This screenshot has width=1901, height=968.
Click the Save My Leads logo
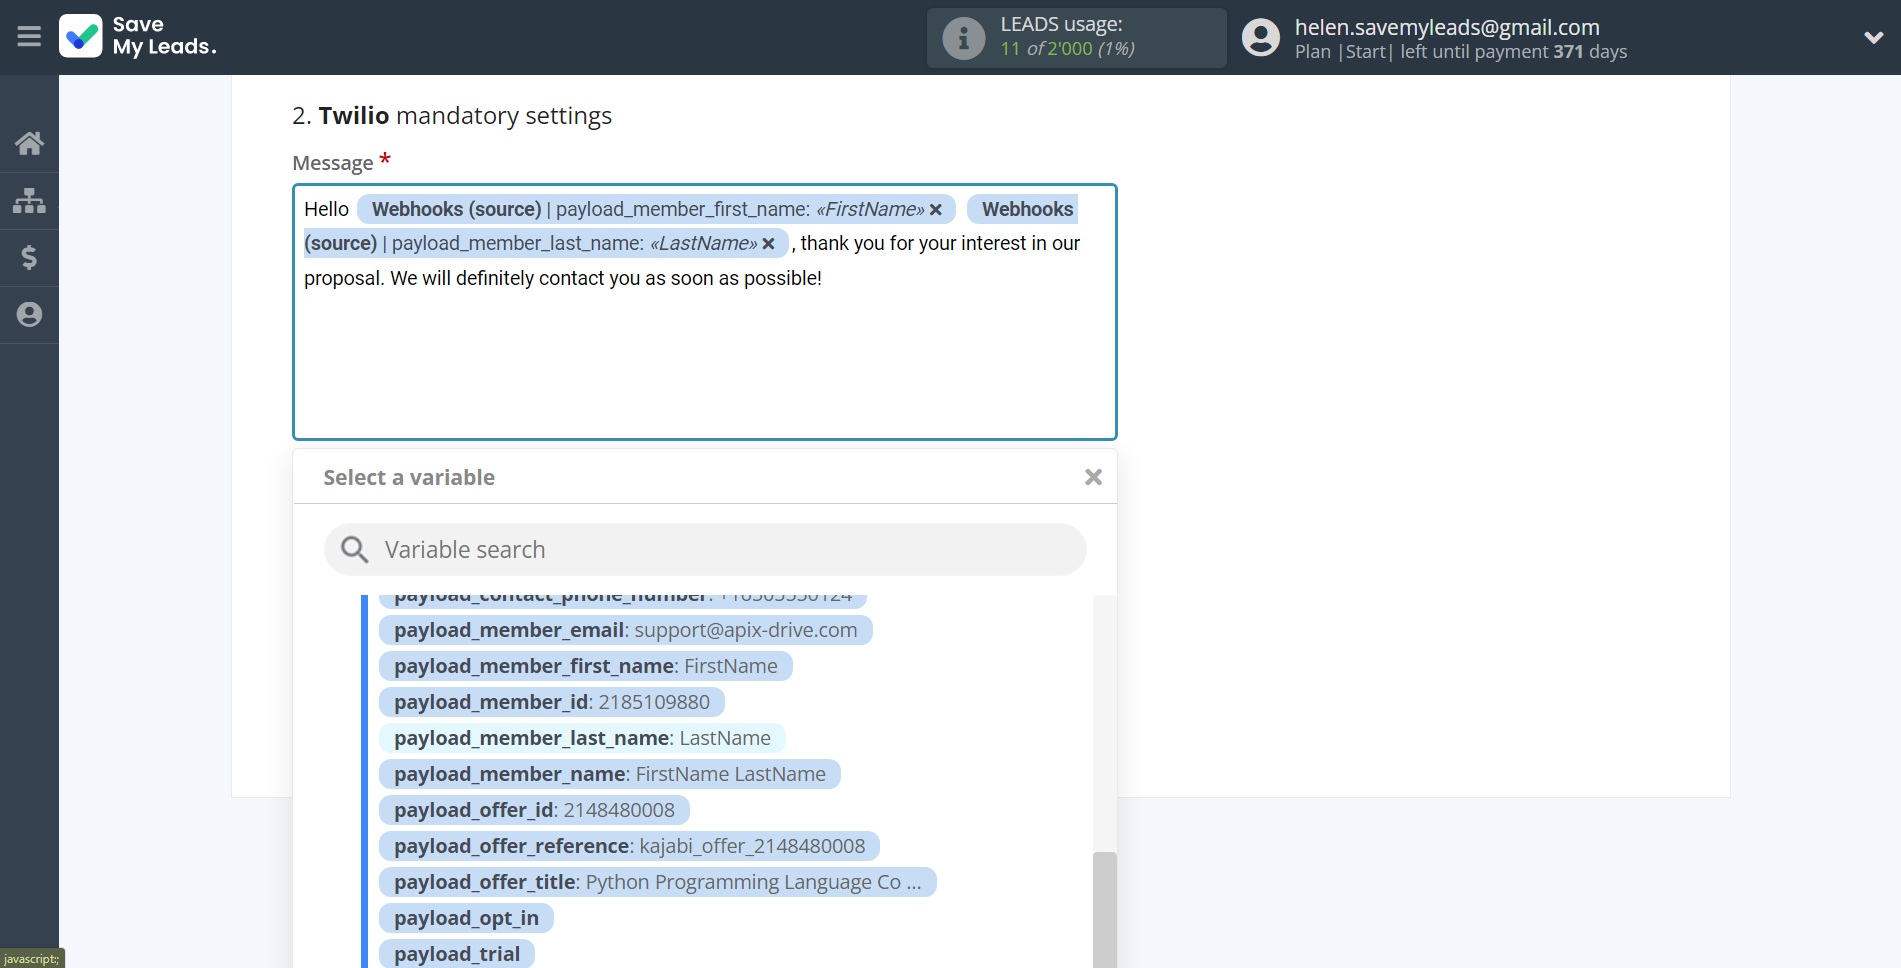pos(138,36)
